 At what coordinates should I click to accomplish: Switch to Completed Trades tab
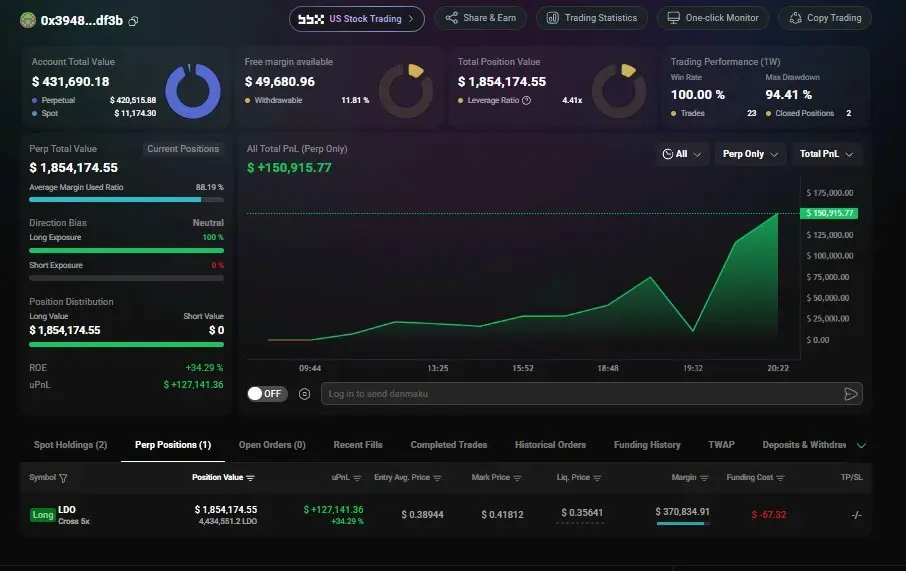(x=448, y=444)
